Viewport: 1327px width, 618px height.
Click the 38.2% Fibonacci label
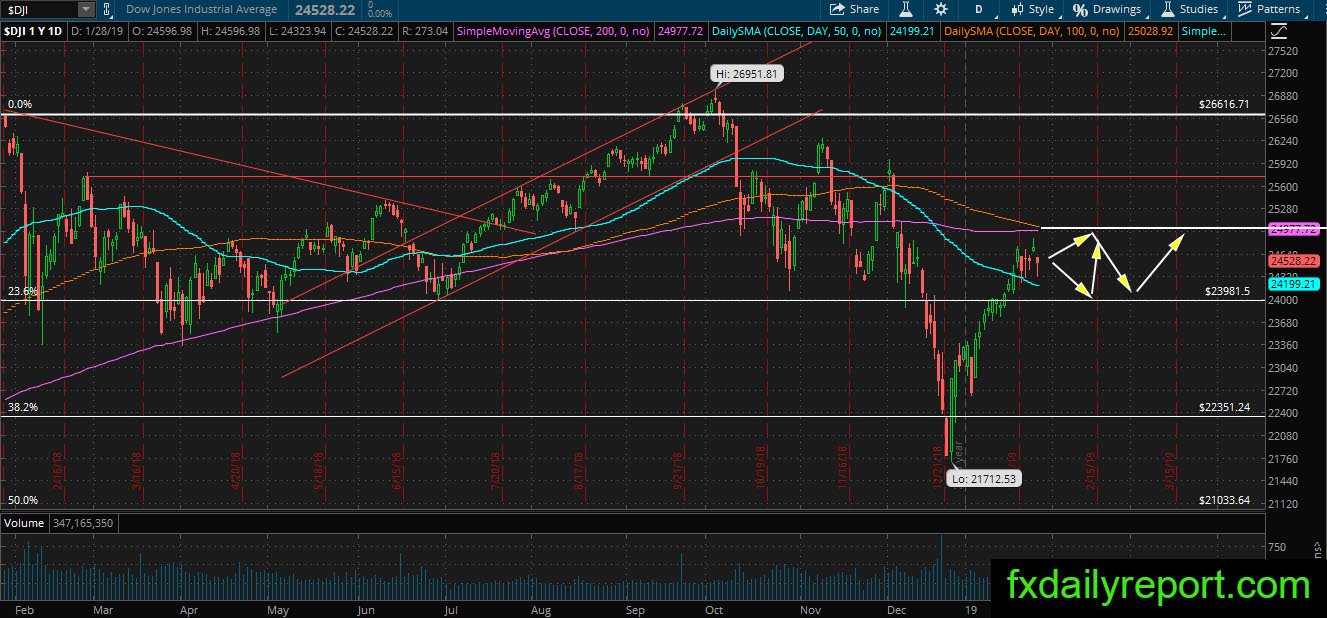pyautogui.click(x=22, y=407)
